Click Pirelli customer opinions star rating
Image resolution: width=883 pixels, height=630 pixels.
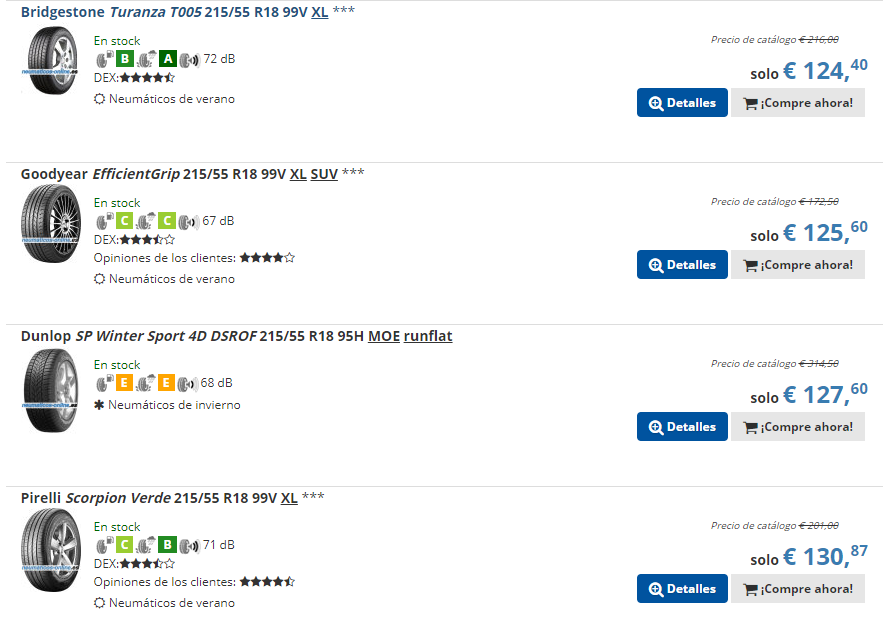267,582
